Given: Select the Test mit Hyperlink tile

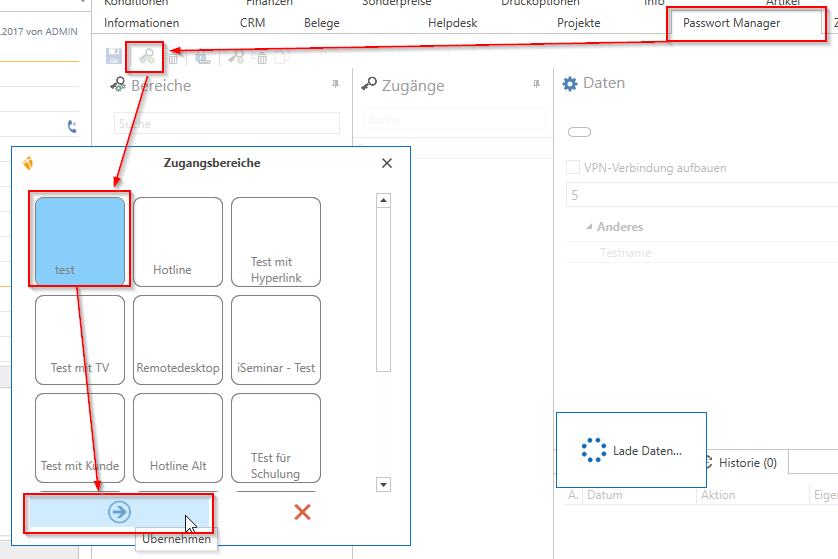Looking at the screenshot, I should pos(276,241).
